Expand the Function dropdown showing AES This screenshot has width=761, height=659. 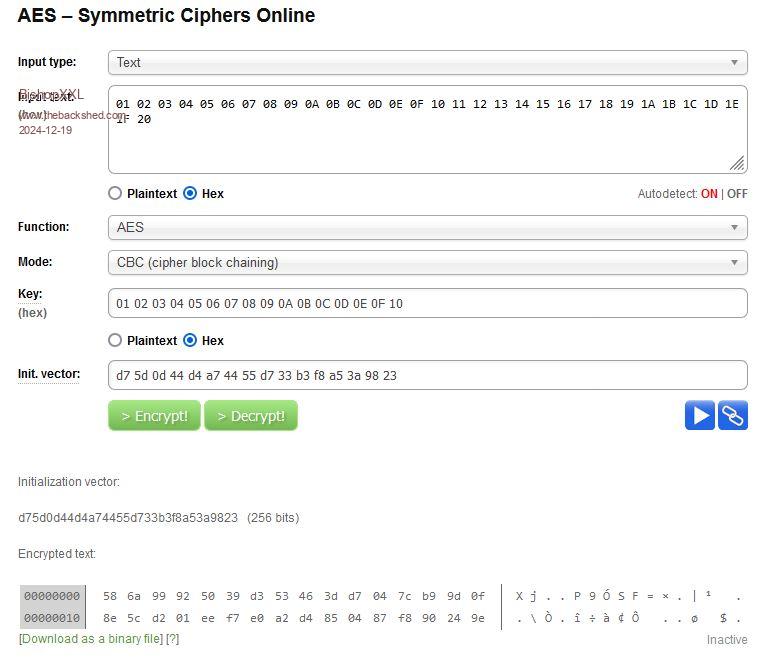point(427,227)
